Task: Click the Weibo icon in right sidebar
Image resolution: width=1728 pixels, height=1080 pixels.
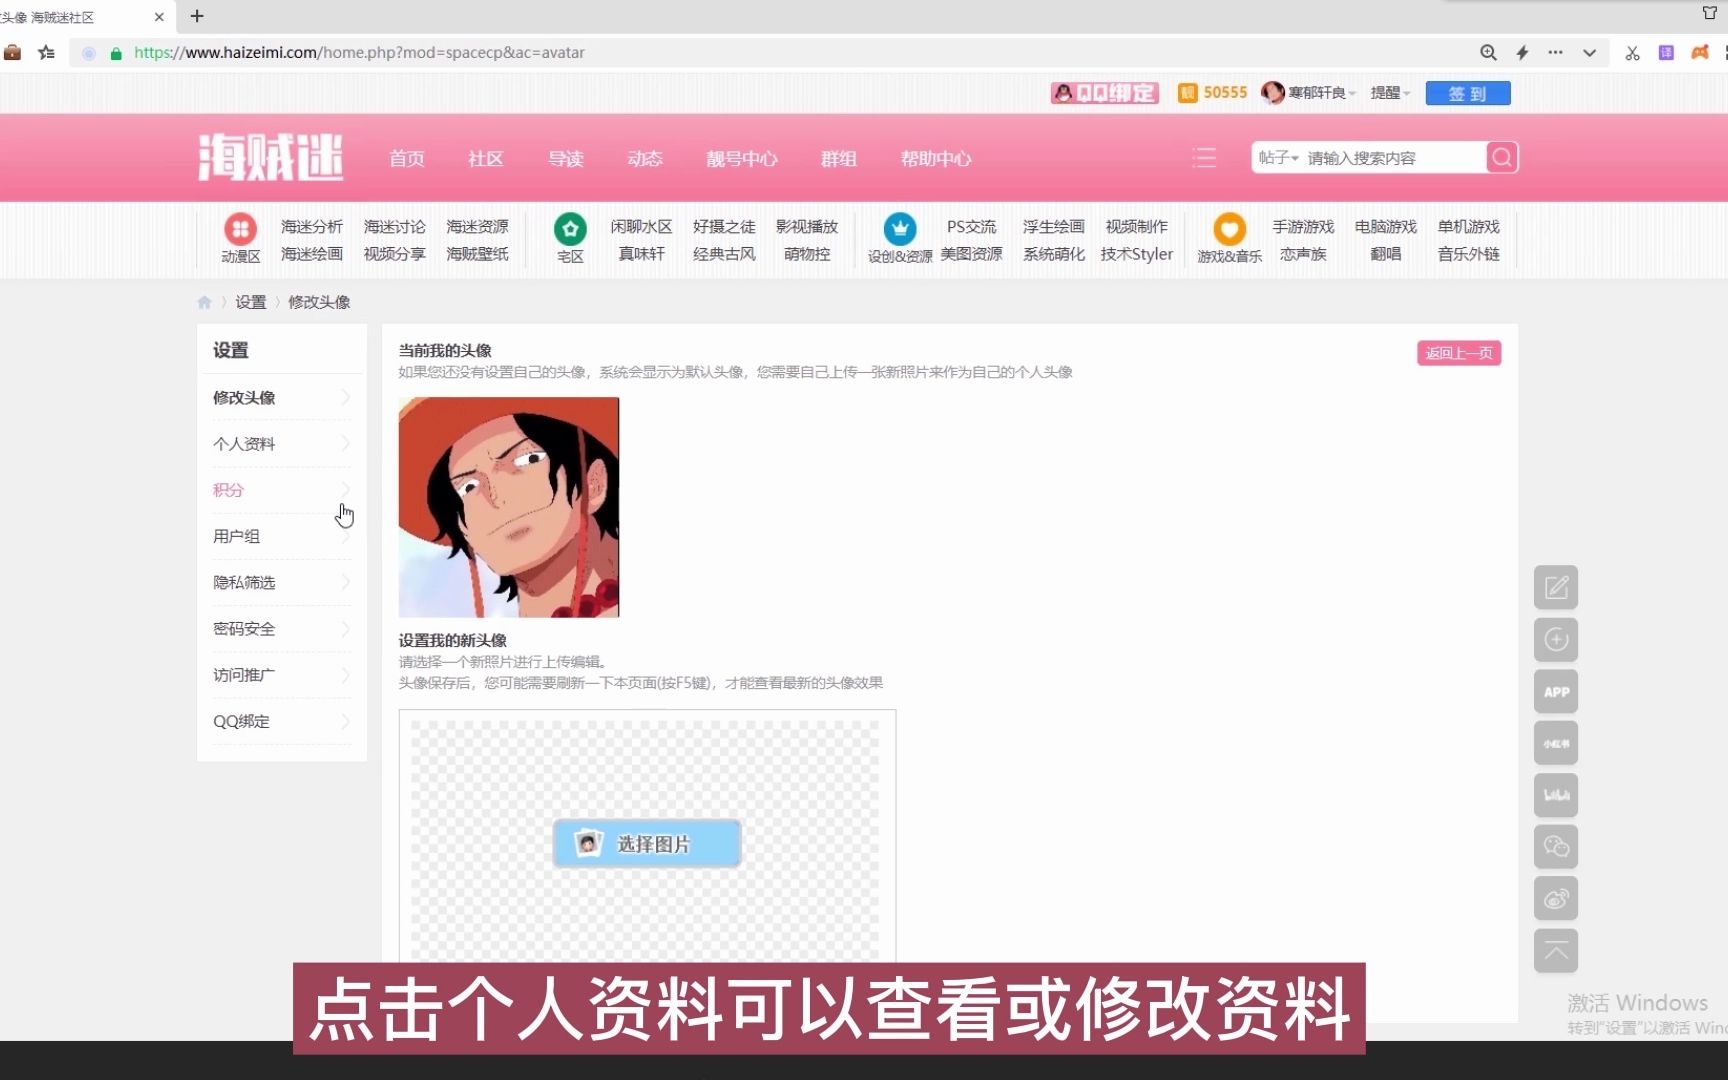Action: pos(1556,899)
